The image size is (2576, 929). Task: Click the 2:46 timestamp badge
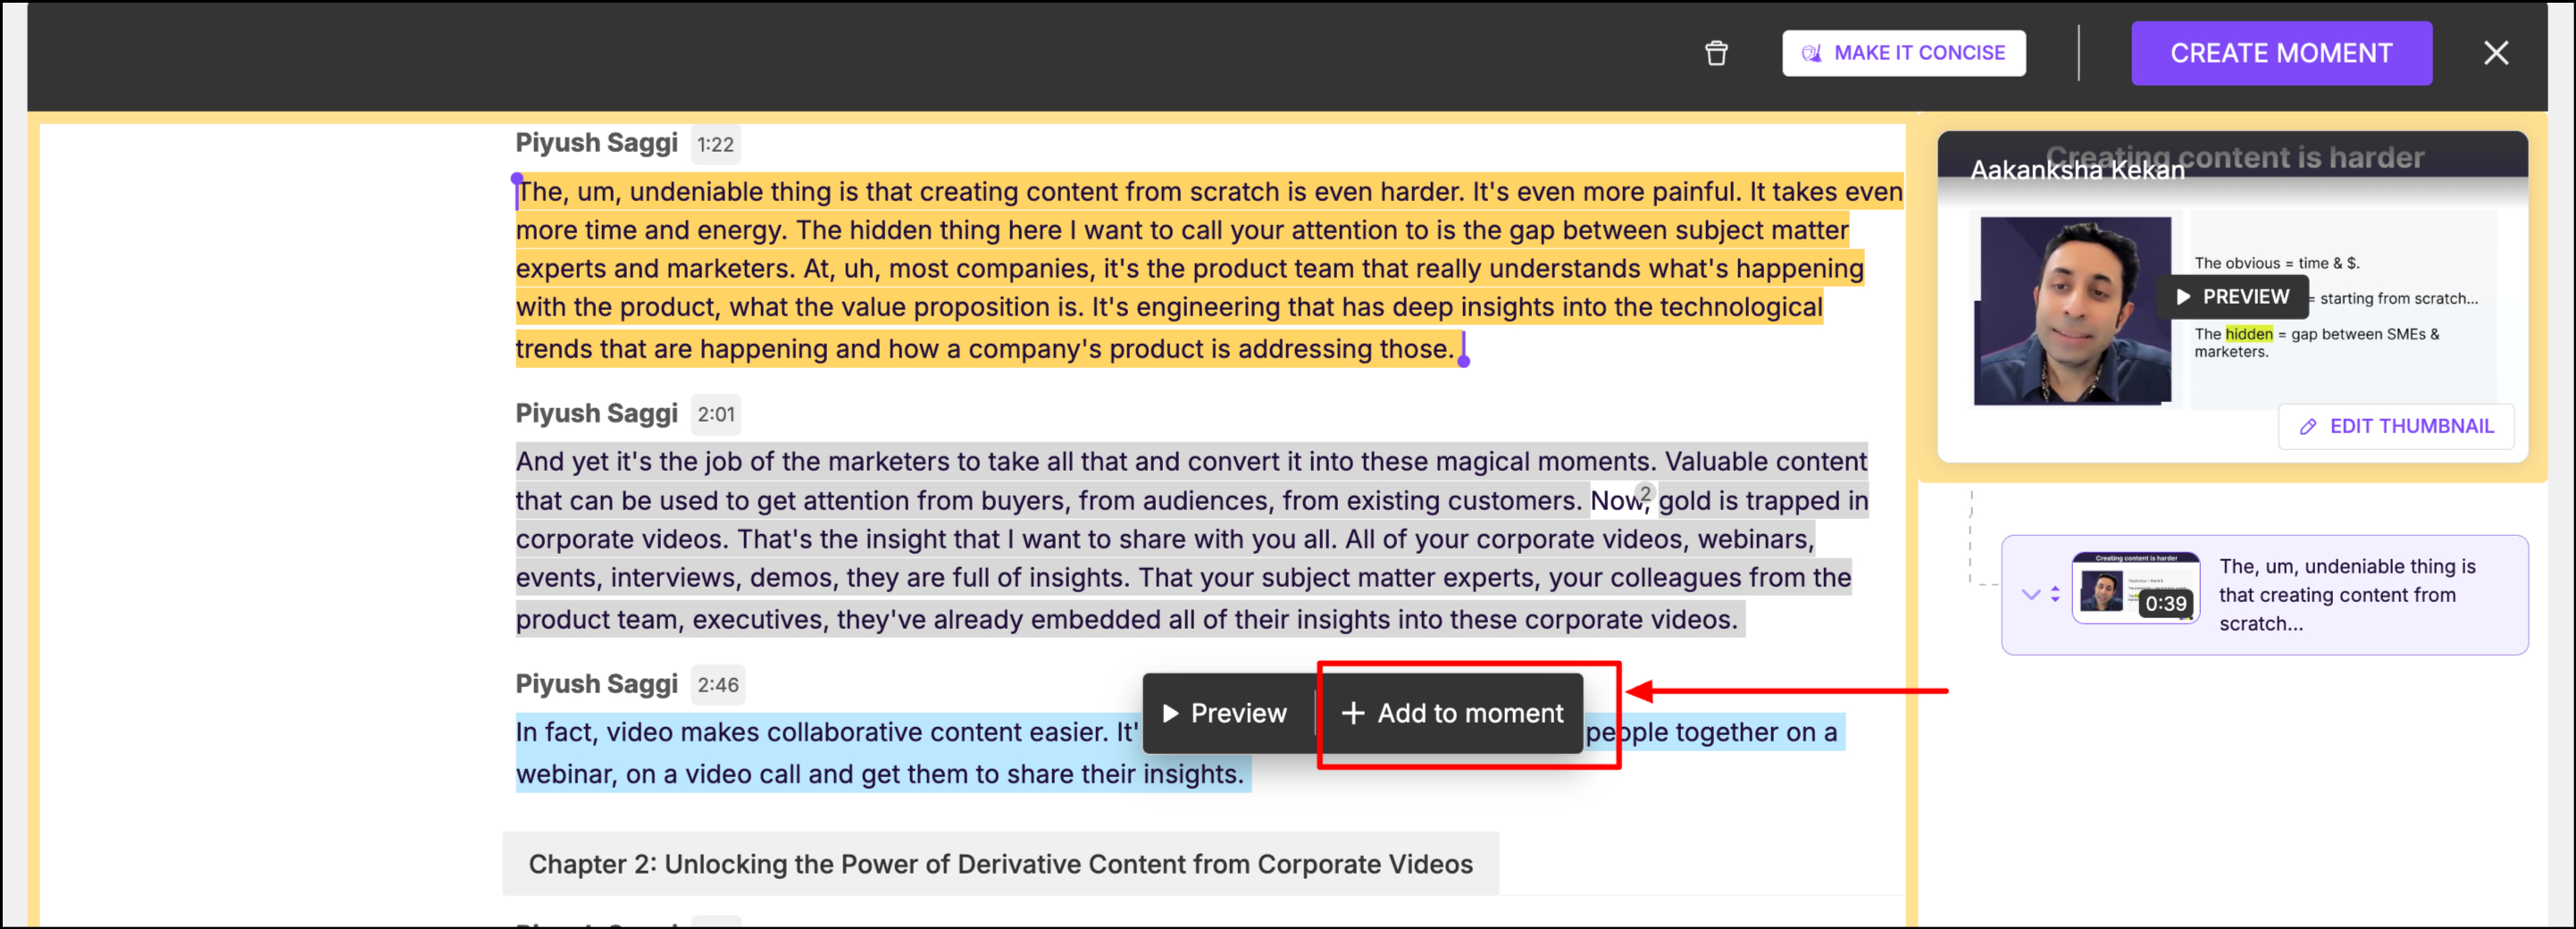(718, 685)
